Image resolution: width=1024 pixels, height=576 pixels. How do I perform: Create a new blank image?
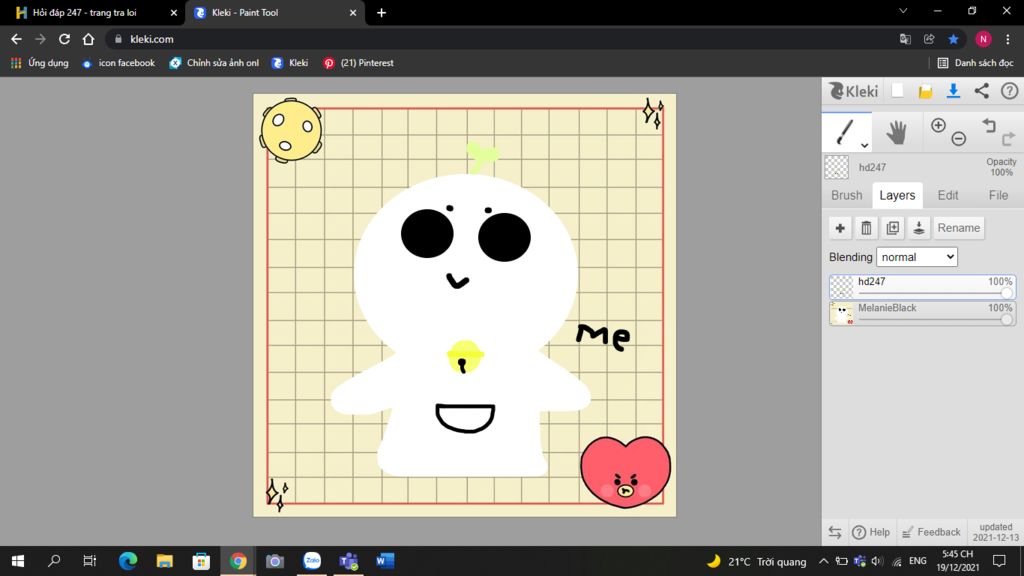coord(897,91)
